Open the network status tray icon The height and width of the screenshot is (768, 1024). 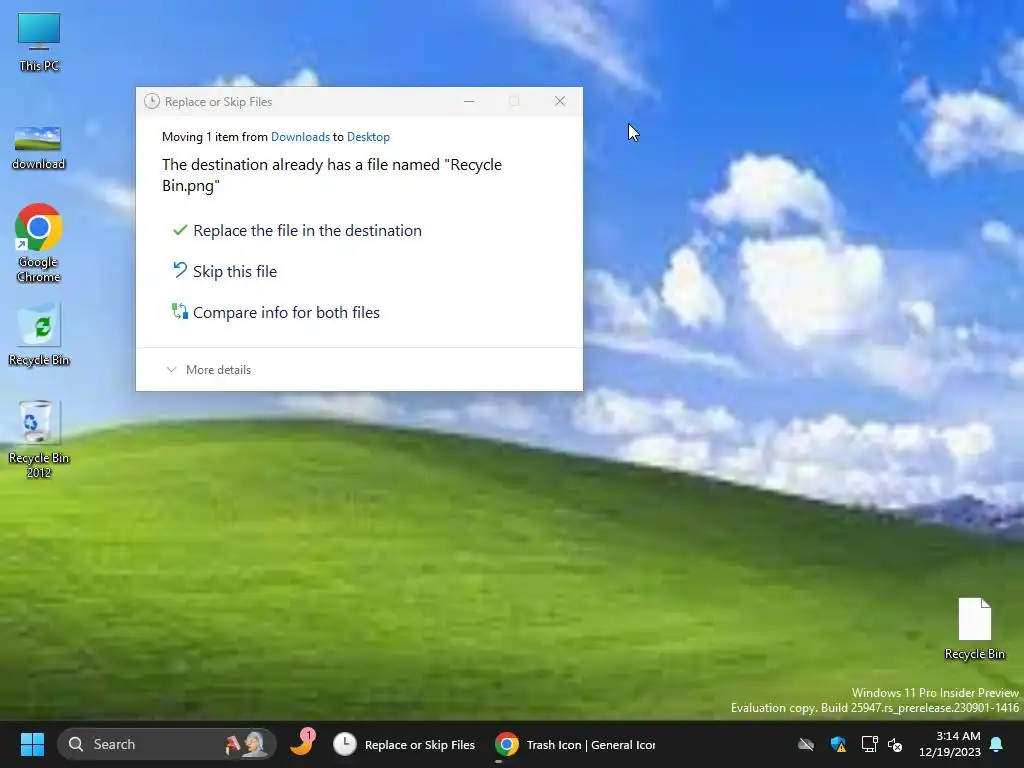coord(869,744)
